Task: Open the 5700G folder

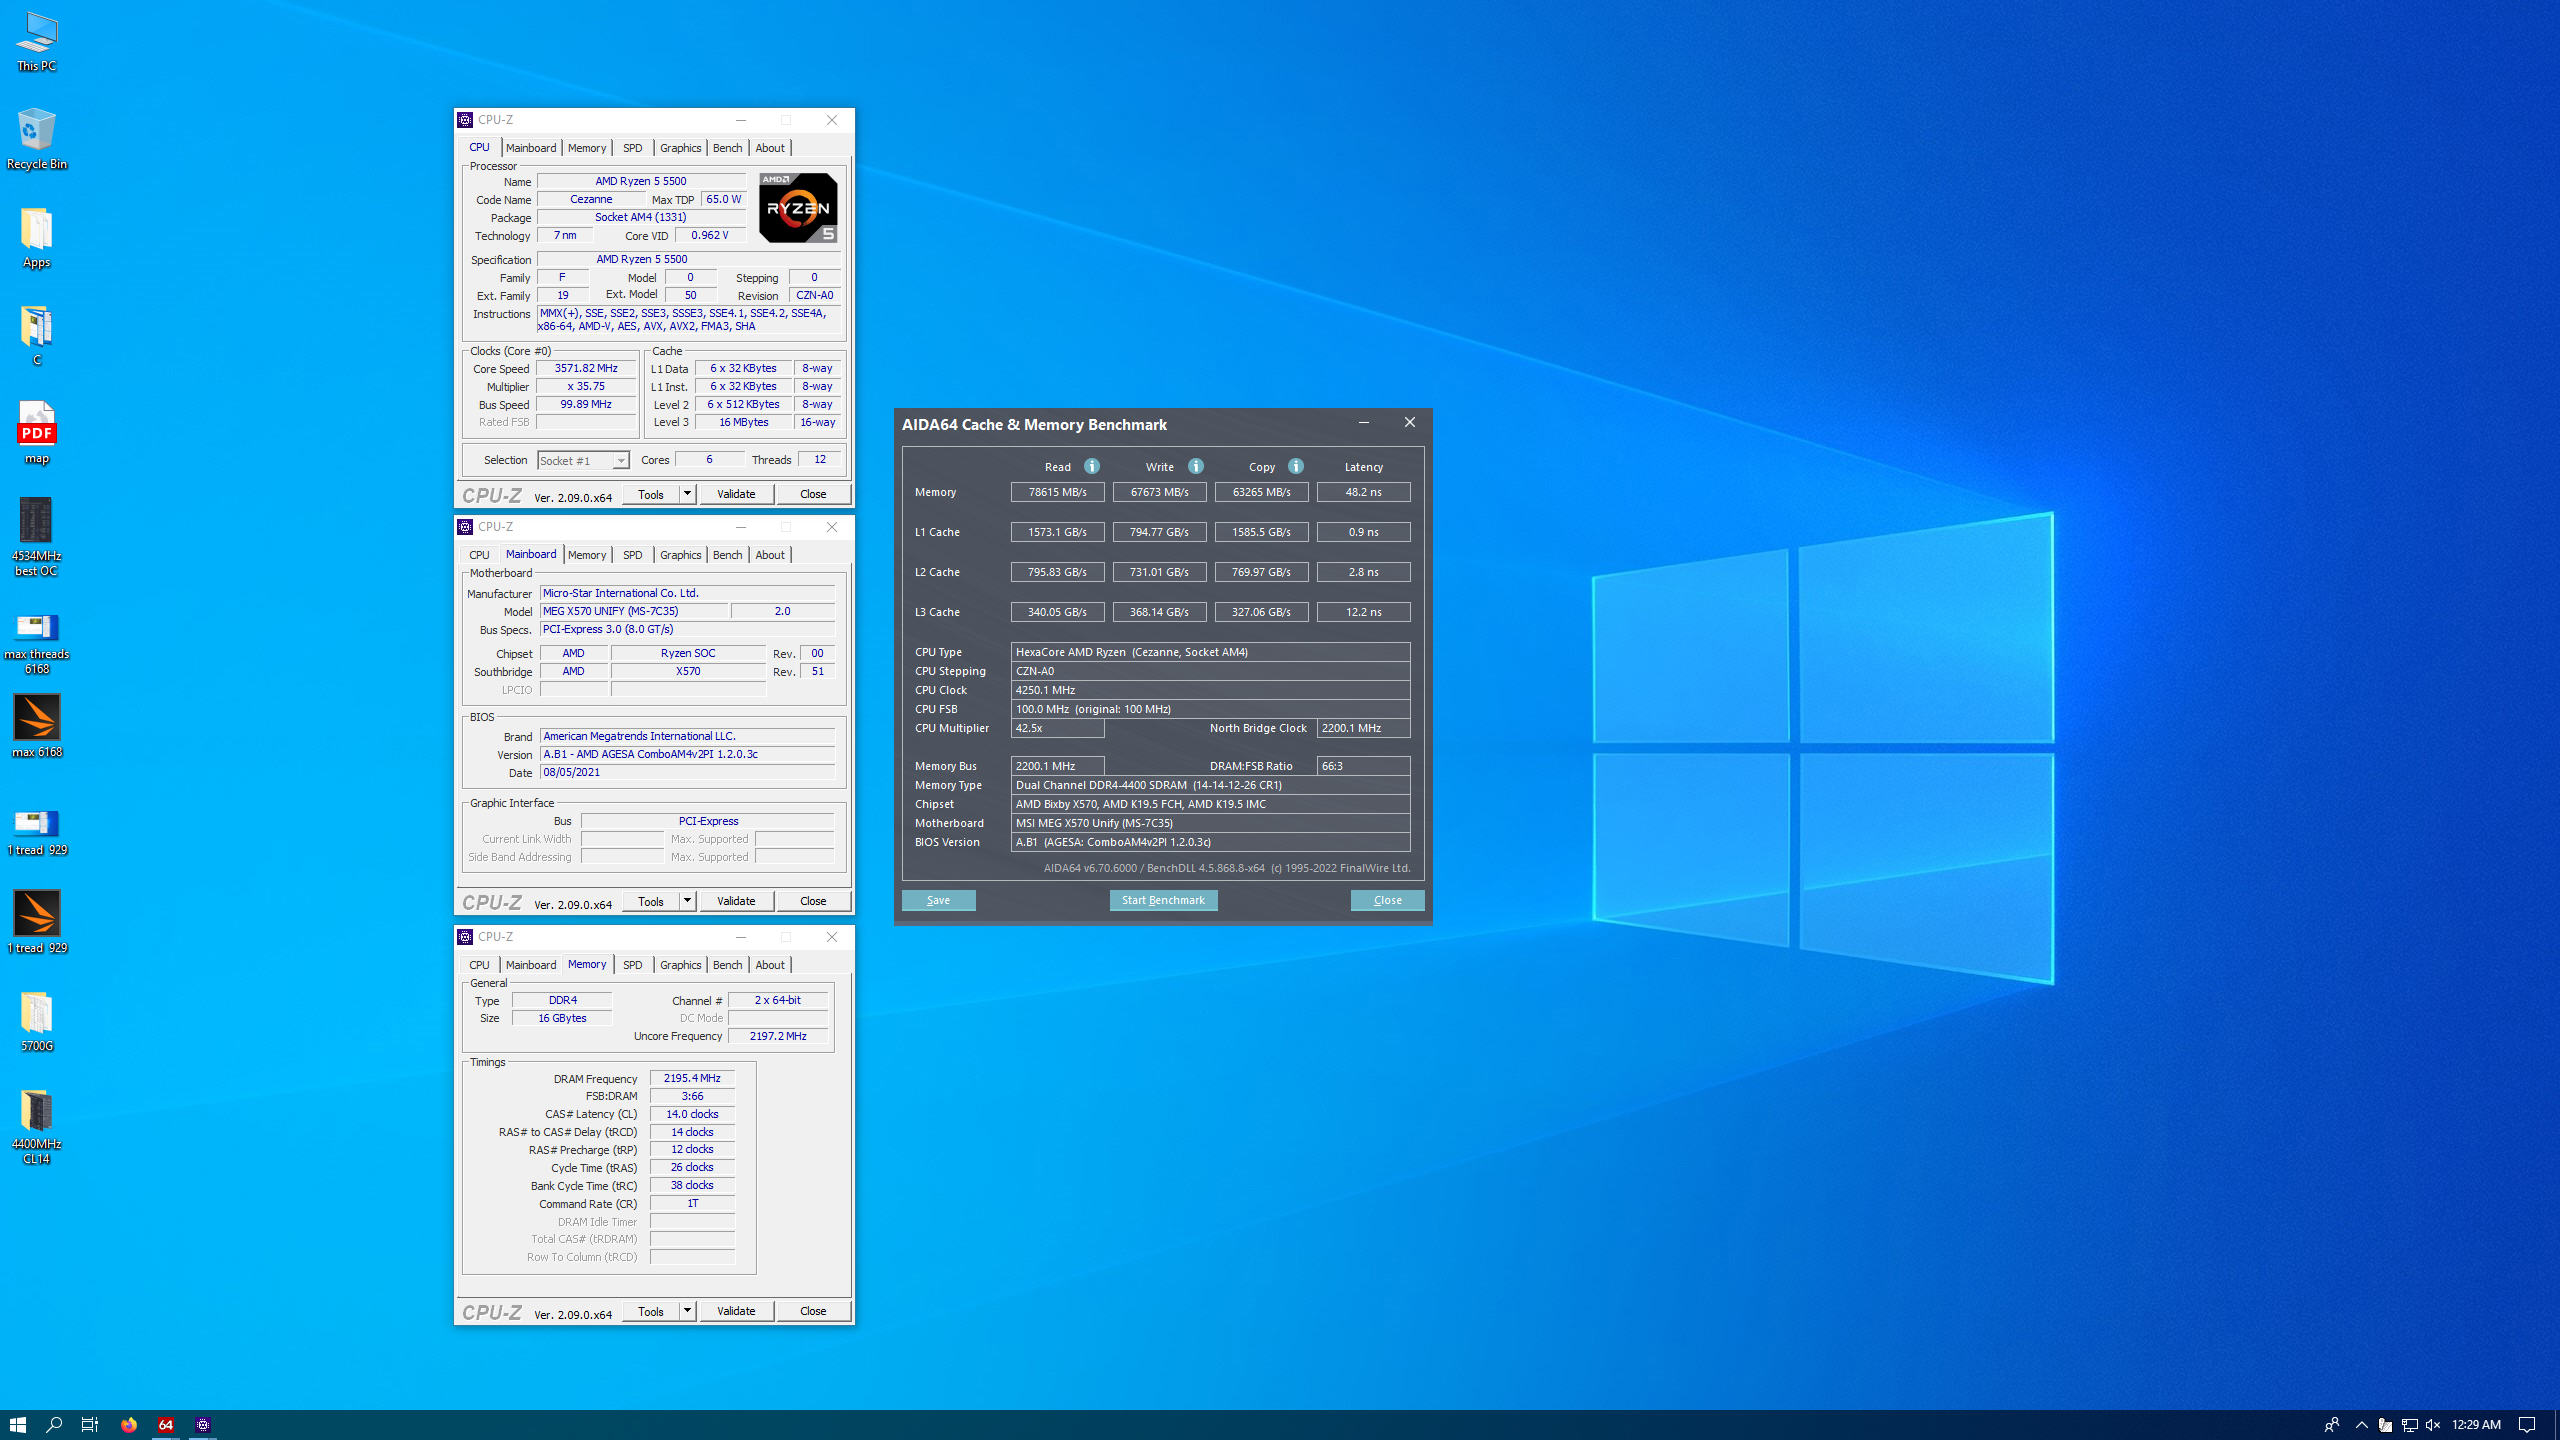Action: point(36,1022)
